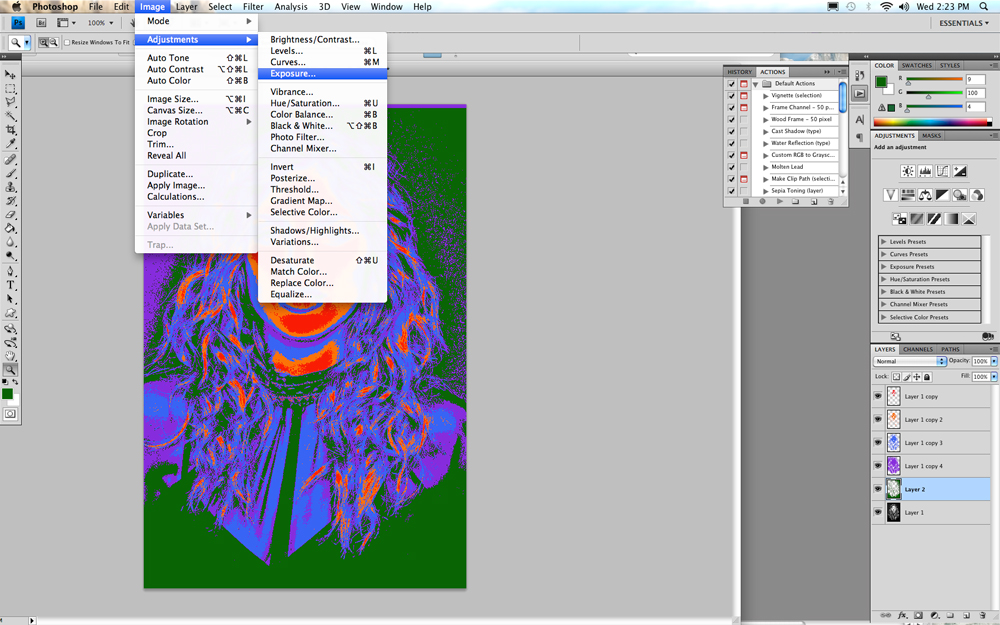Open the layer blend mode Normal dropdown

tap(909, 361)
